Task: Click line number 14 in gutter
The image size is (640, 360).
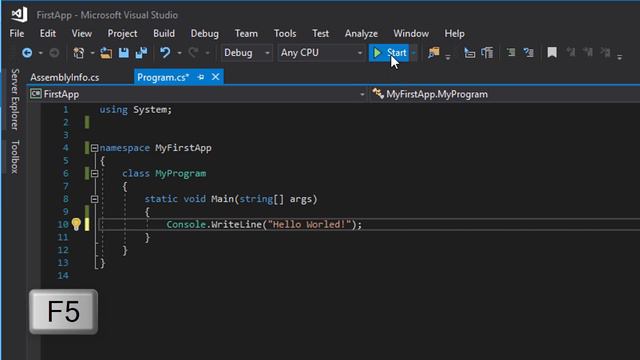Action: [63, 276]
